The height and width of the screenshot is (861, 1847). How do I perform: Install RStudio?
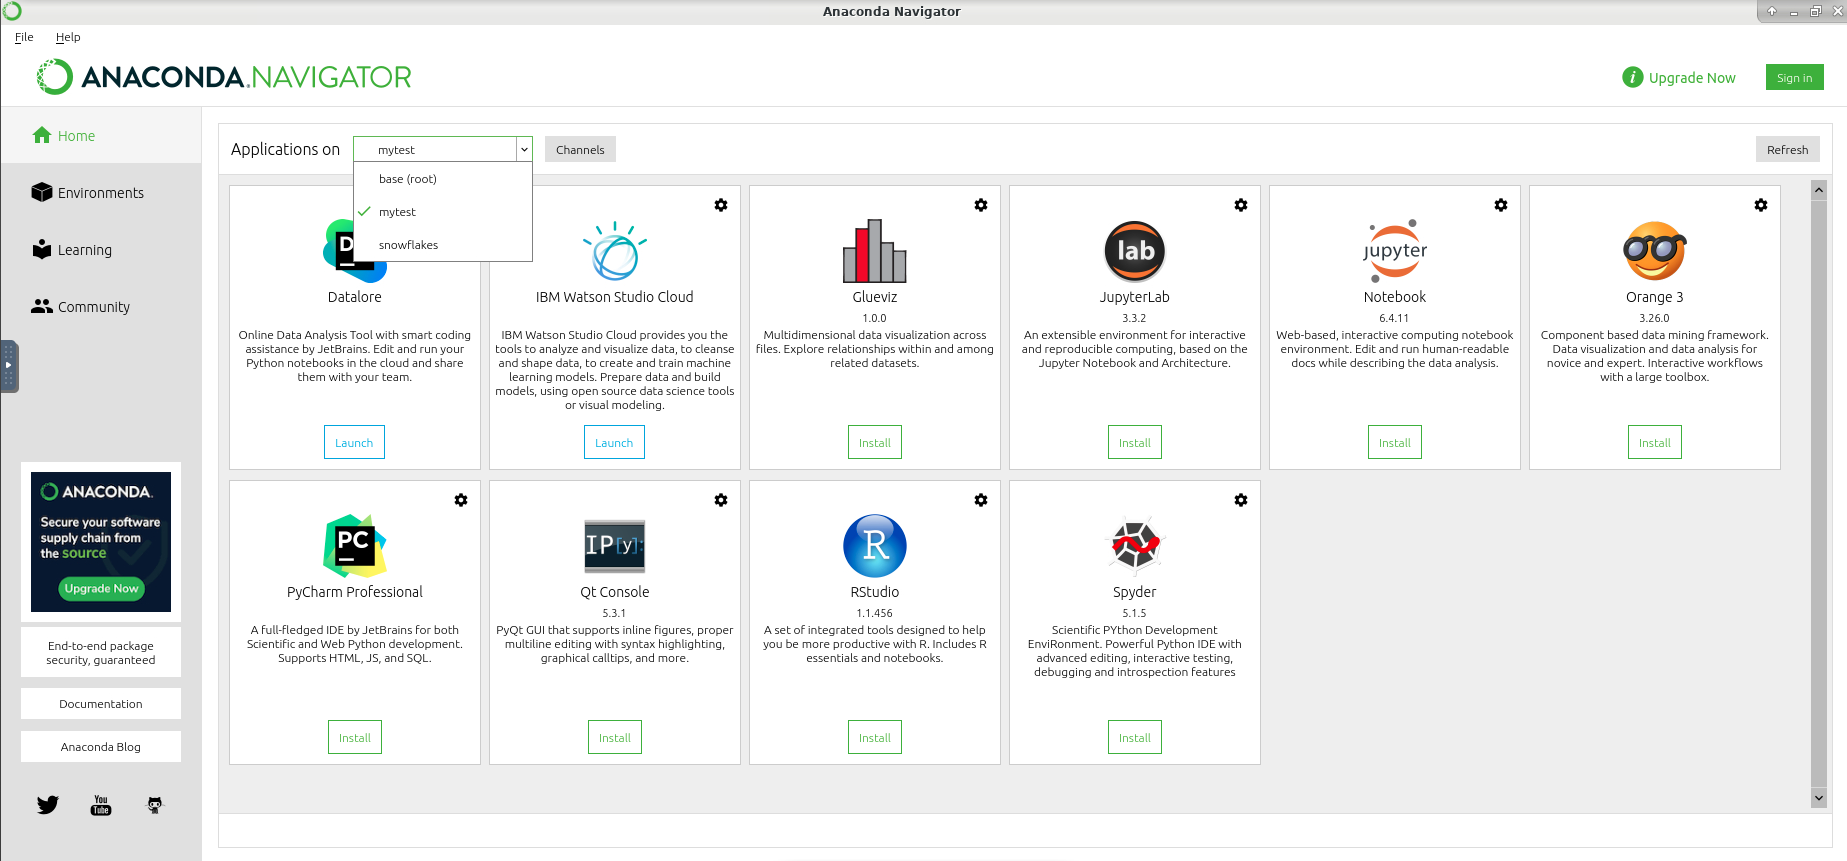(x=875, y=737)
